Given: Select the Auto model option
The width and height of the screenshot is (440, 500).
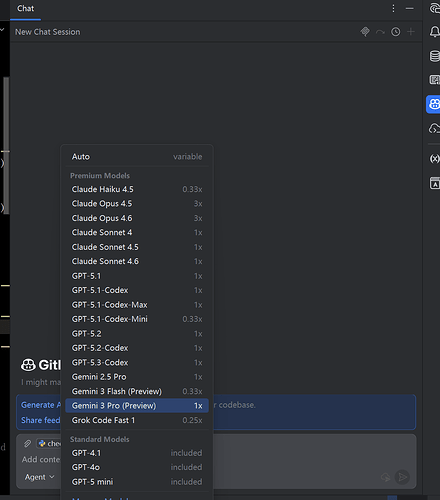Looking at the screenshot, I should pyautogui.click(x=137, y=157).
